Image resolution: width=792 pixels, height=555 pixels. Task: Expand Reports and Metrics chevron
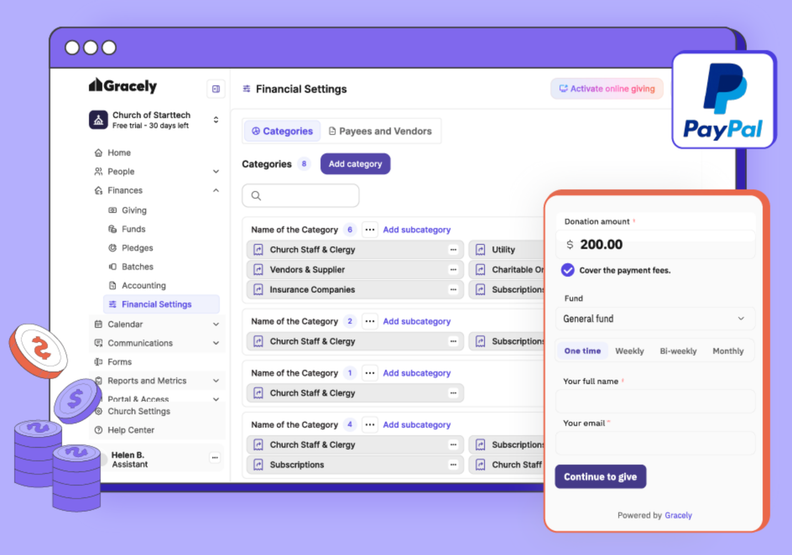tap(216, 381)
